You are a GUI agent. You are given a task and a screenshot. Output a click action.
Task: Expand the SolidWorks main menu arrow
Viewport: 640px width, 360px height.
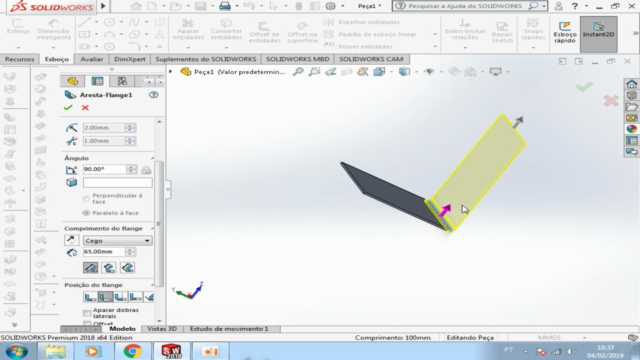103,6
